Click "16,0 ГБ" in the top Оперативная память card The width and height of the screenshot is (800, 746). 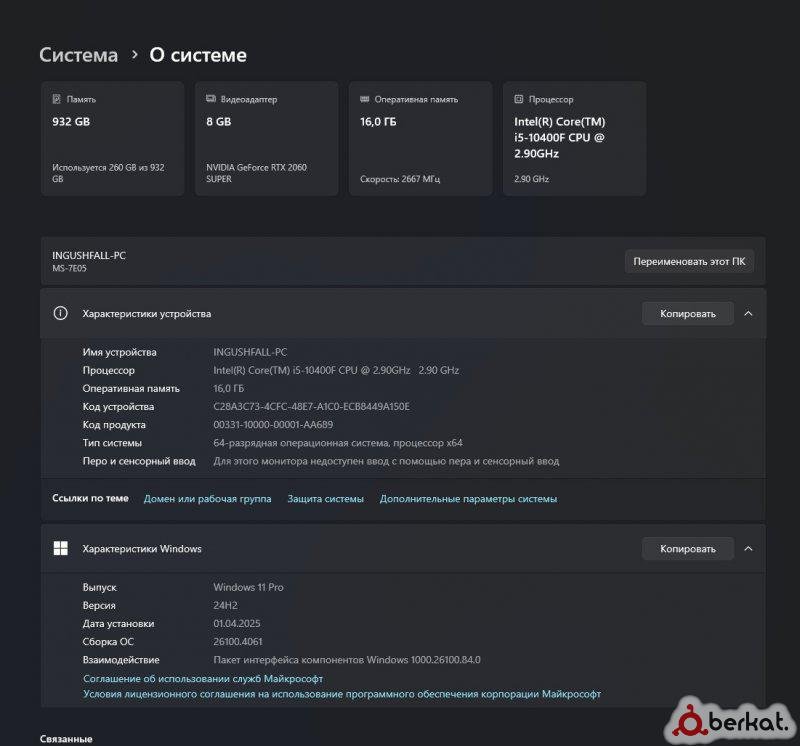coord(378,121)
